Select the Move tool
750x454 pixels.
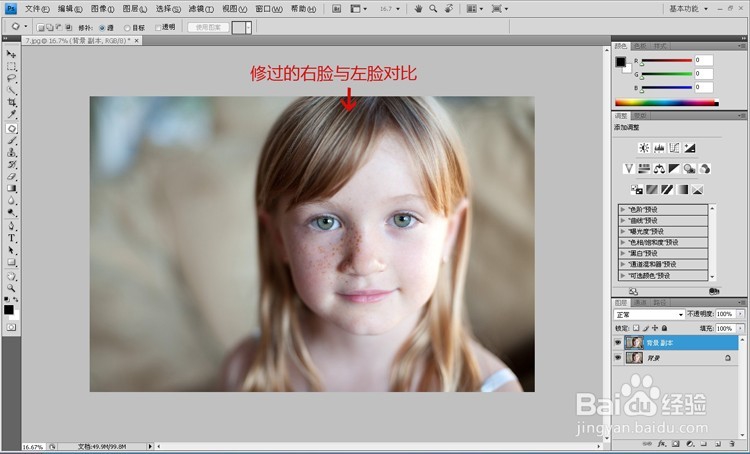pyautogui.click(x=11, y=54)
